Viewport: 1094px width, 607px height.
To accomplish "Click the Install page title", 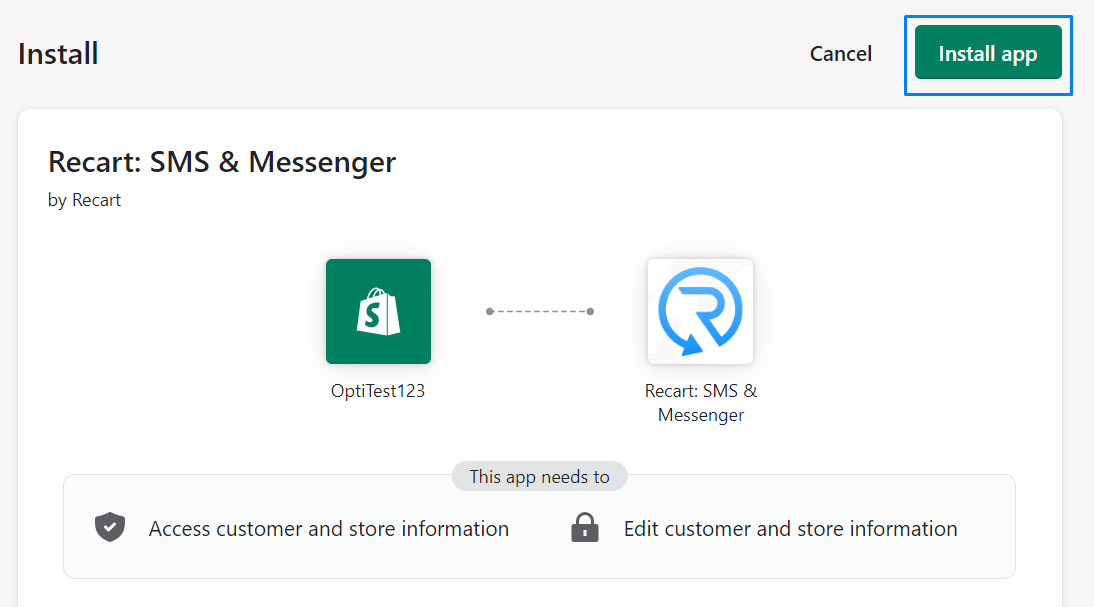I will [58, 54].
